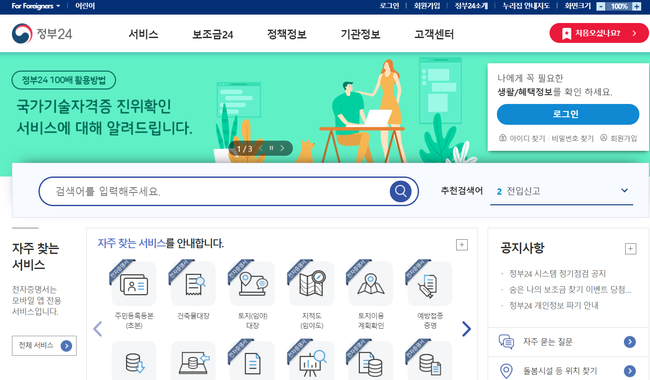Click 회원가입 in the top bar
Screen dimensions: 650x380
(x=427, y=6)
